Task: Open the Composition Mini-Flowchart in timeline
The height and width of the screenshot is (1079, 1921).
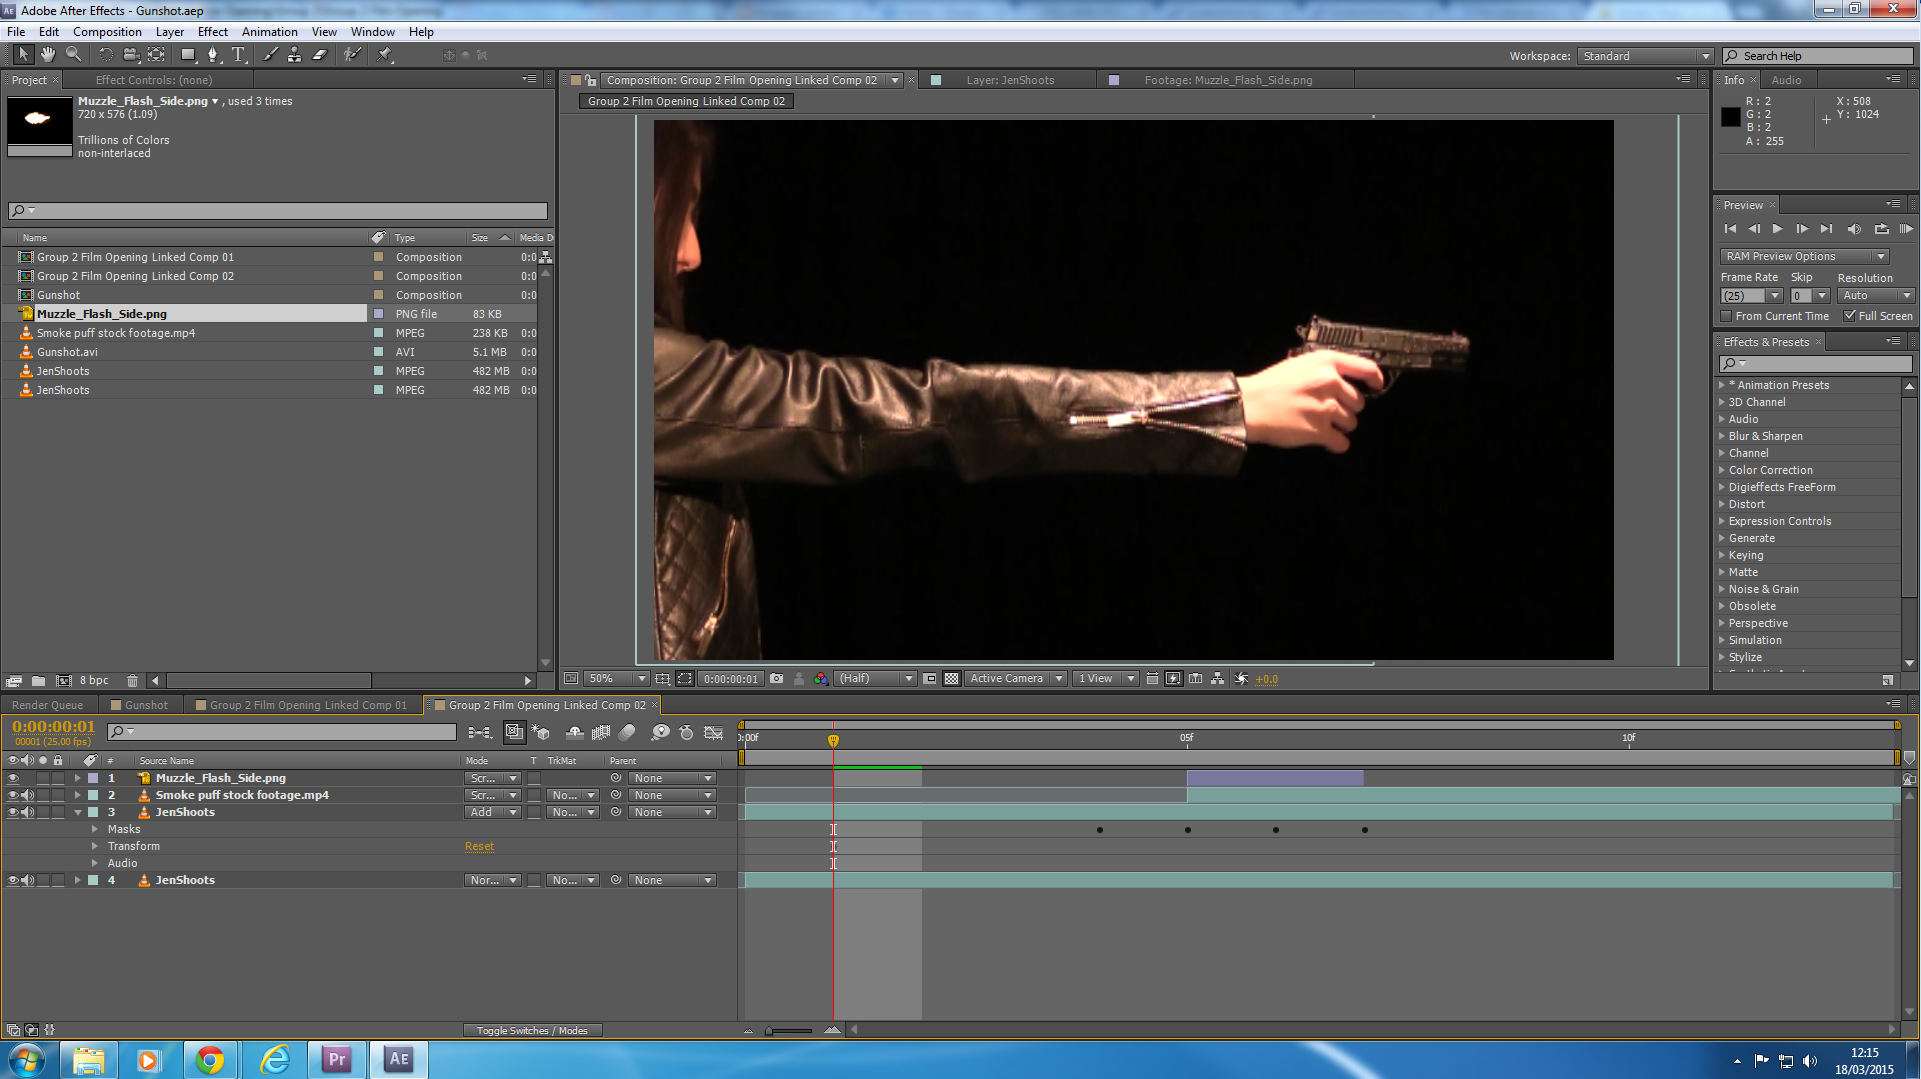Action: 480,733
